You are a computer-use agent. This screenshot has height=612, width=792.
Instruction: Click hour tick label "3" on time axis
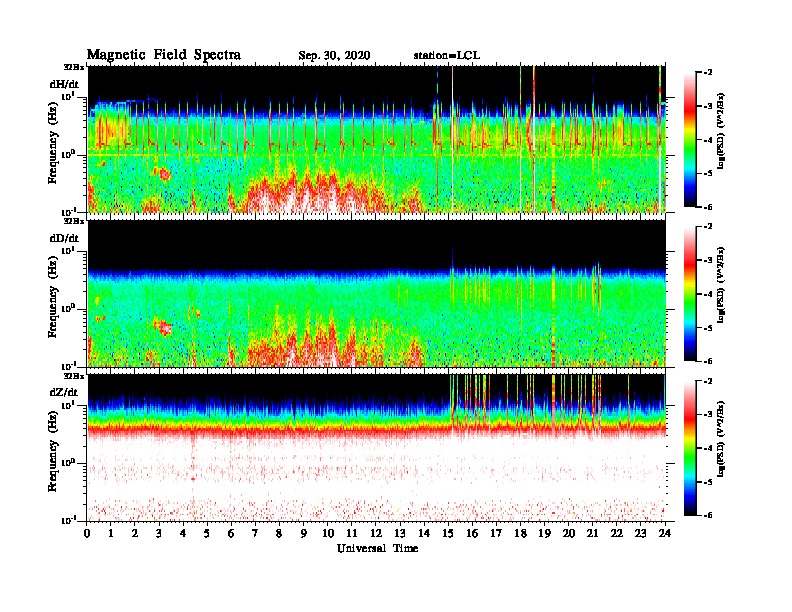159,533
